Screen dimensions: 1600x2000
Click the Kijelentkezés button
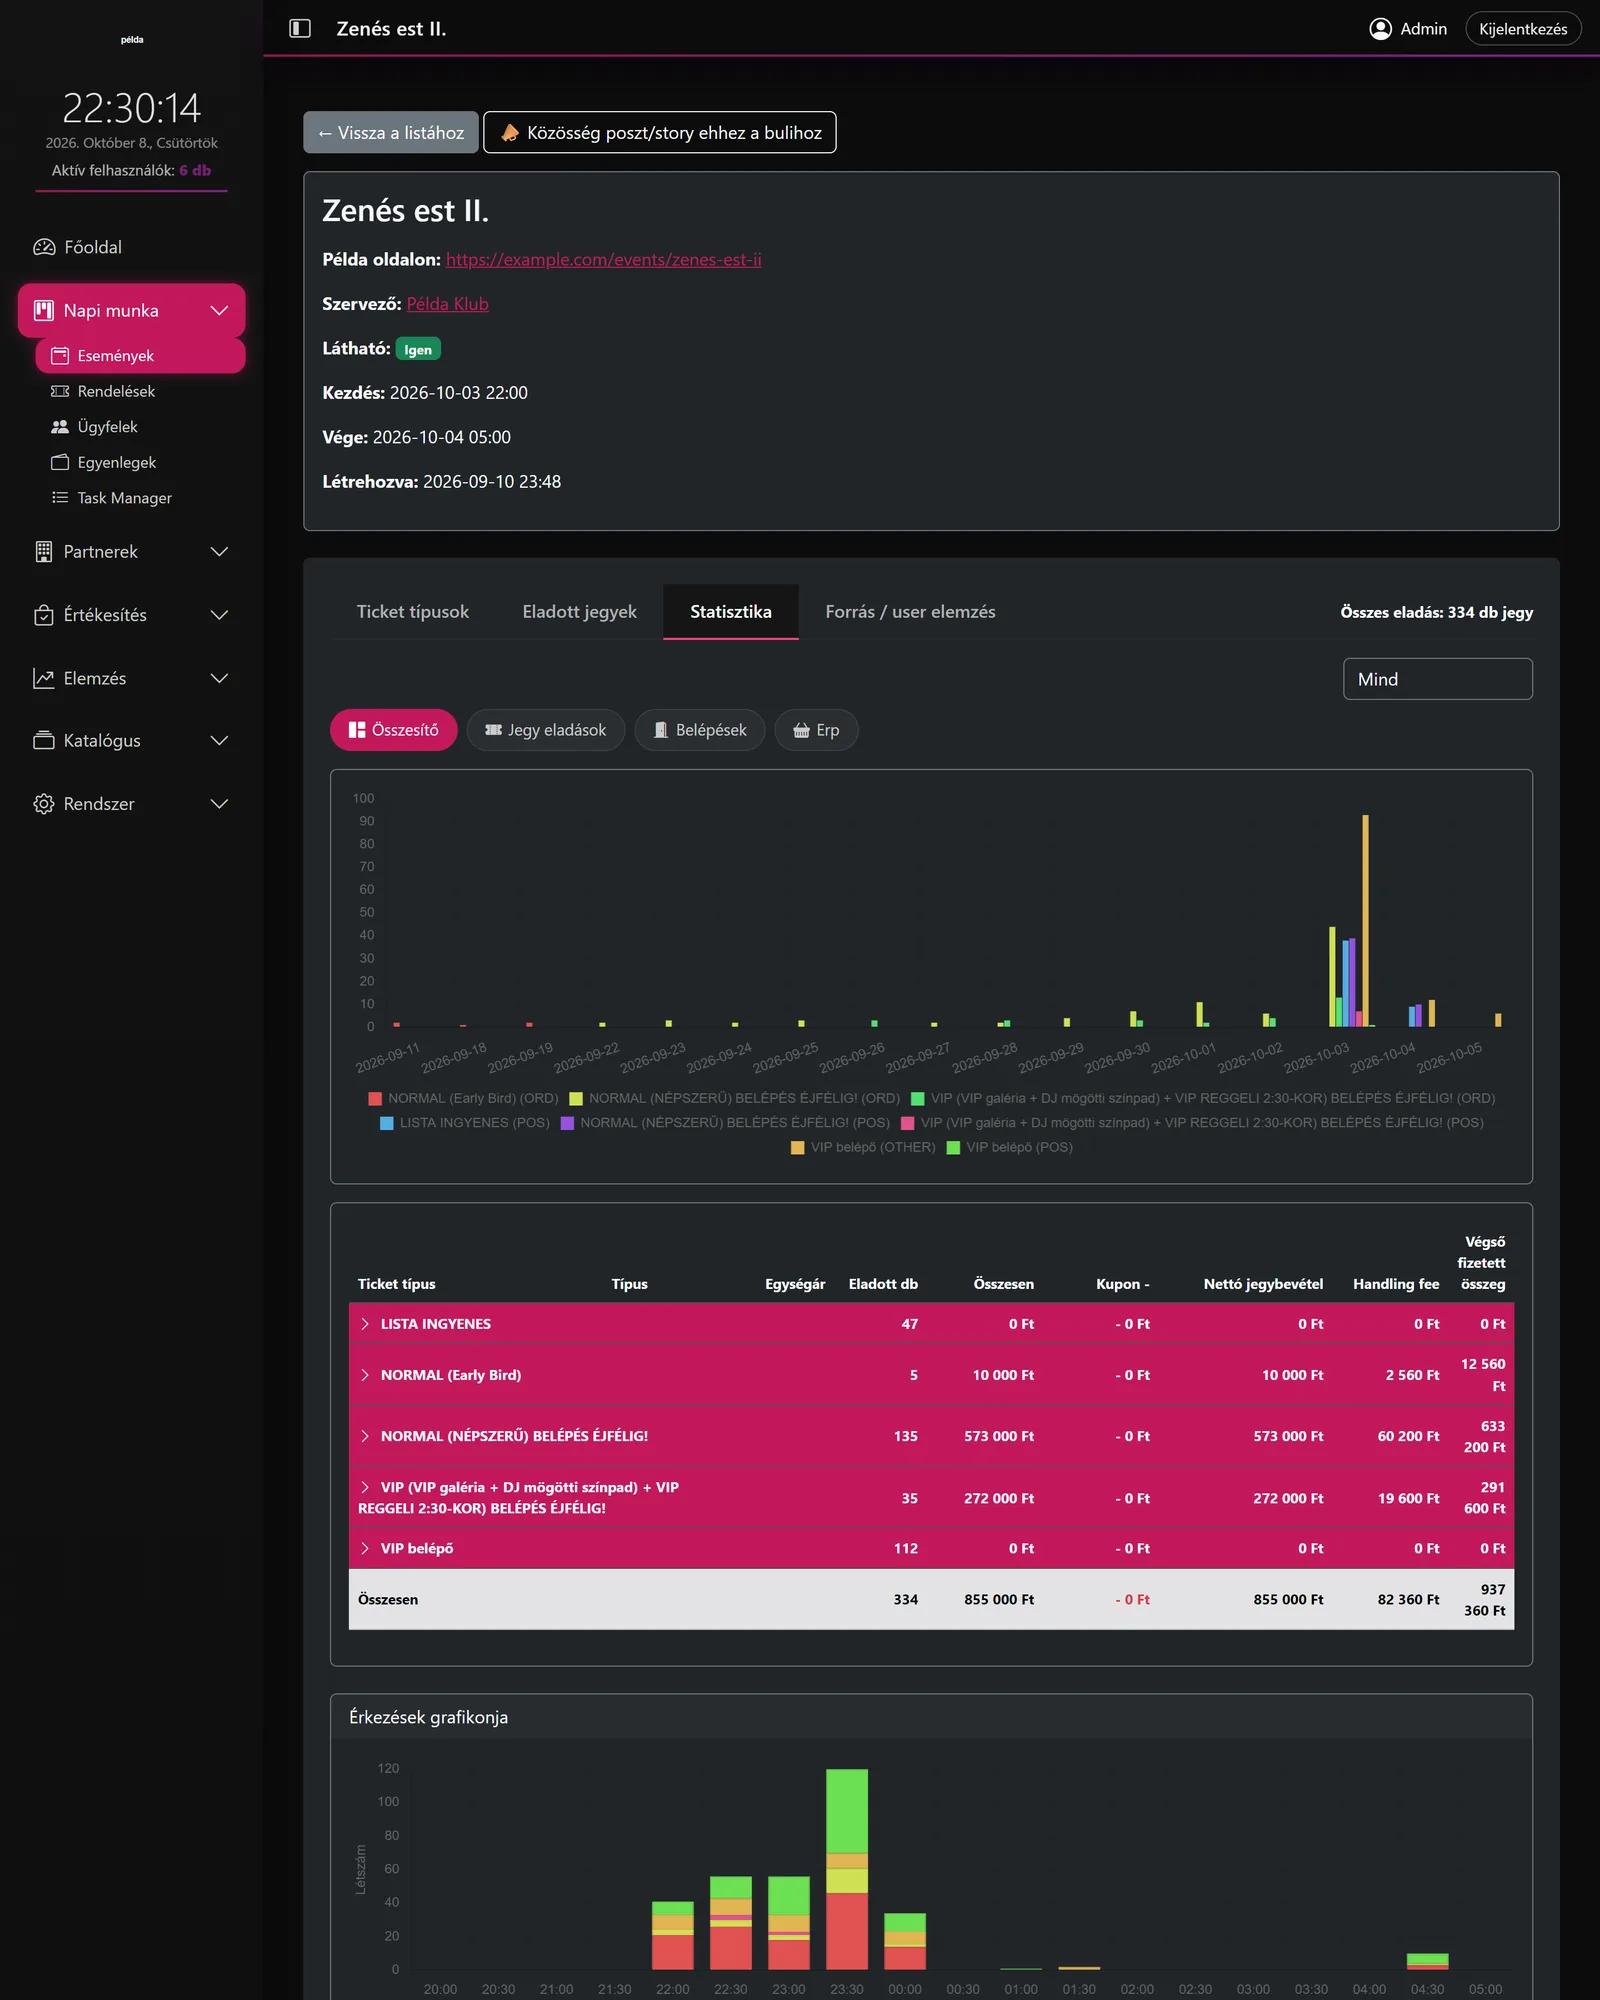click(1523, 29)
